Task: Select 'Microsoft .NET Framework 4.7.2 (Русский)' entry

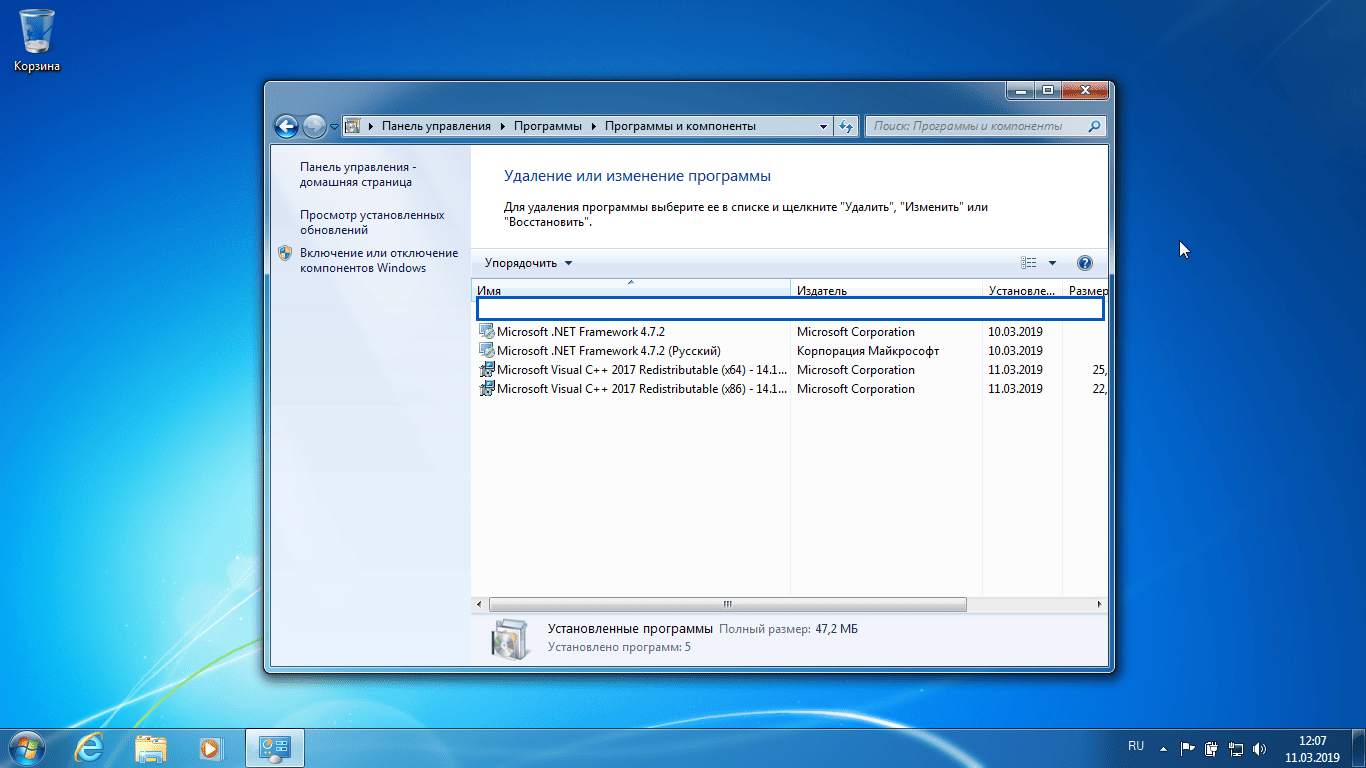Action: click(609, 351)
